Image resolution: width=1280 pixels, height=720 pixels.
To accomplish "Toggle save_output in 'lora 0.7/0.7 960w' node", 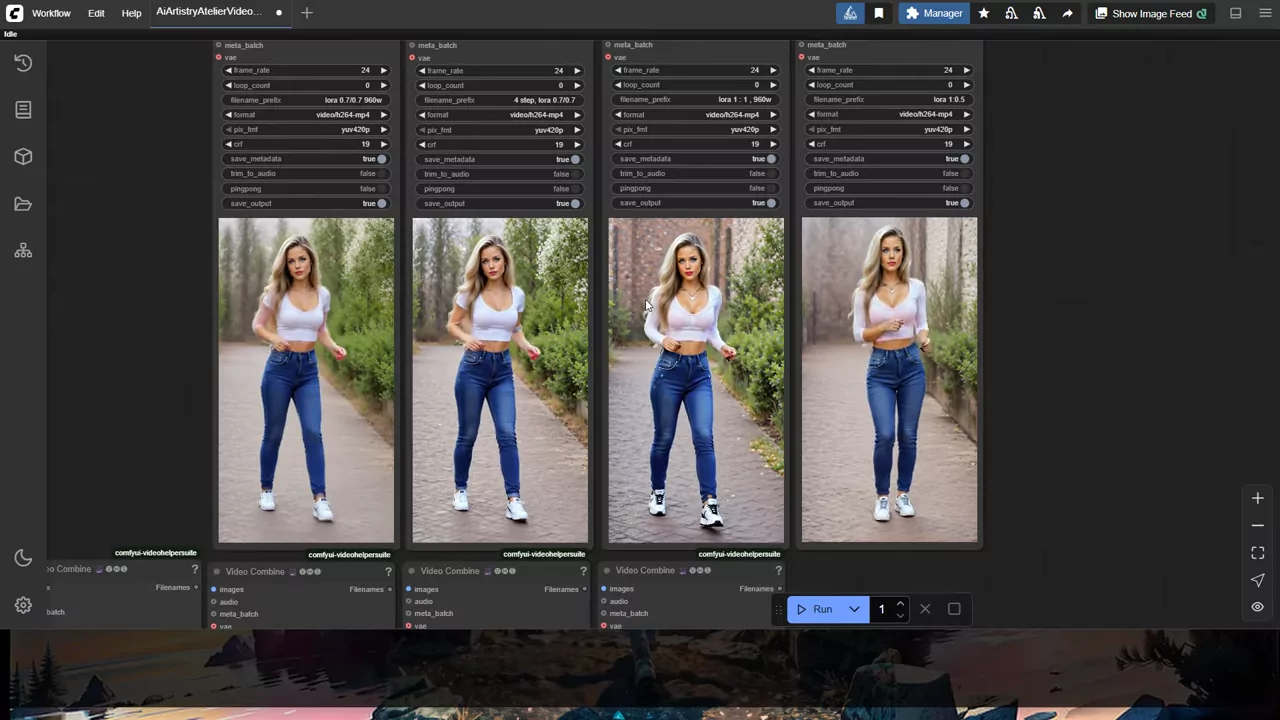I will [x=306, y=204].
